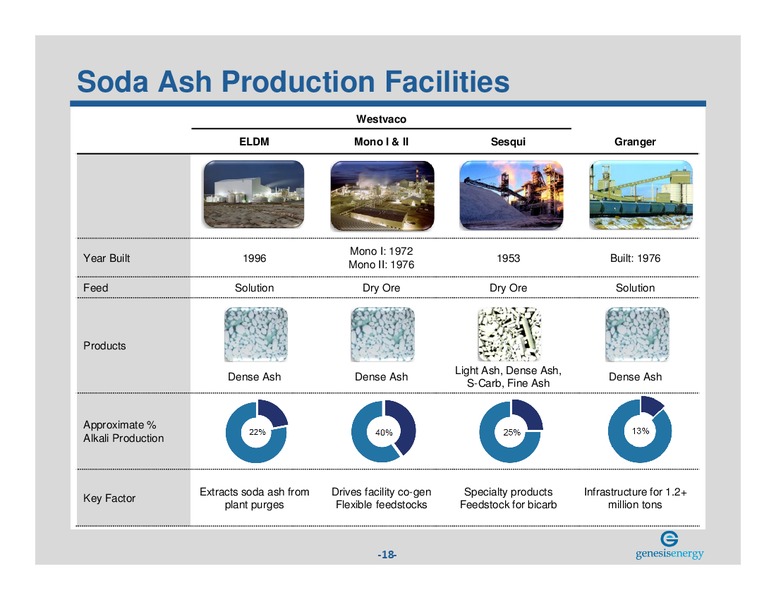776x600 pixels.
Task: Click 'Solution' feed under ELDM
Action: click(x=254, y=288)
